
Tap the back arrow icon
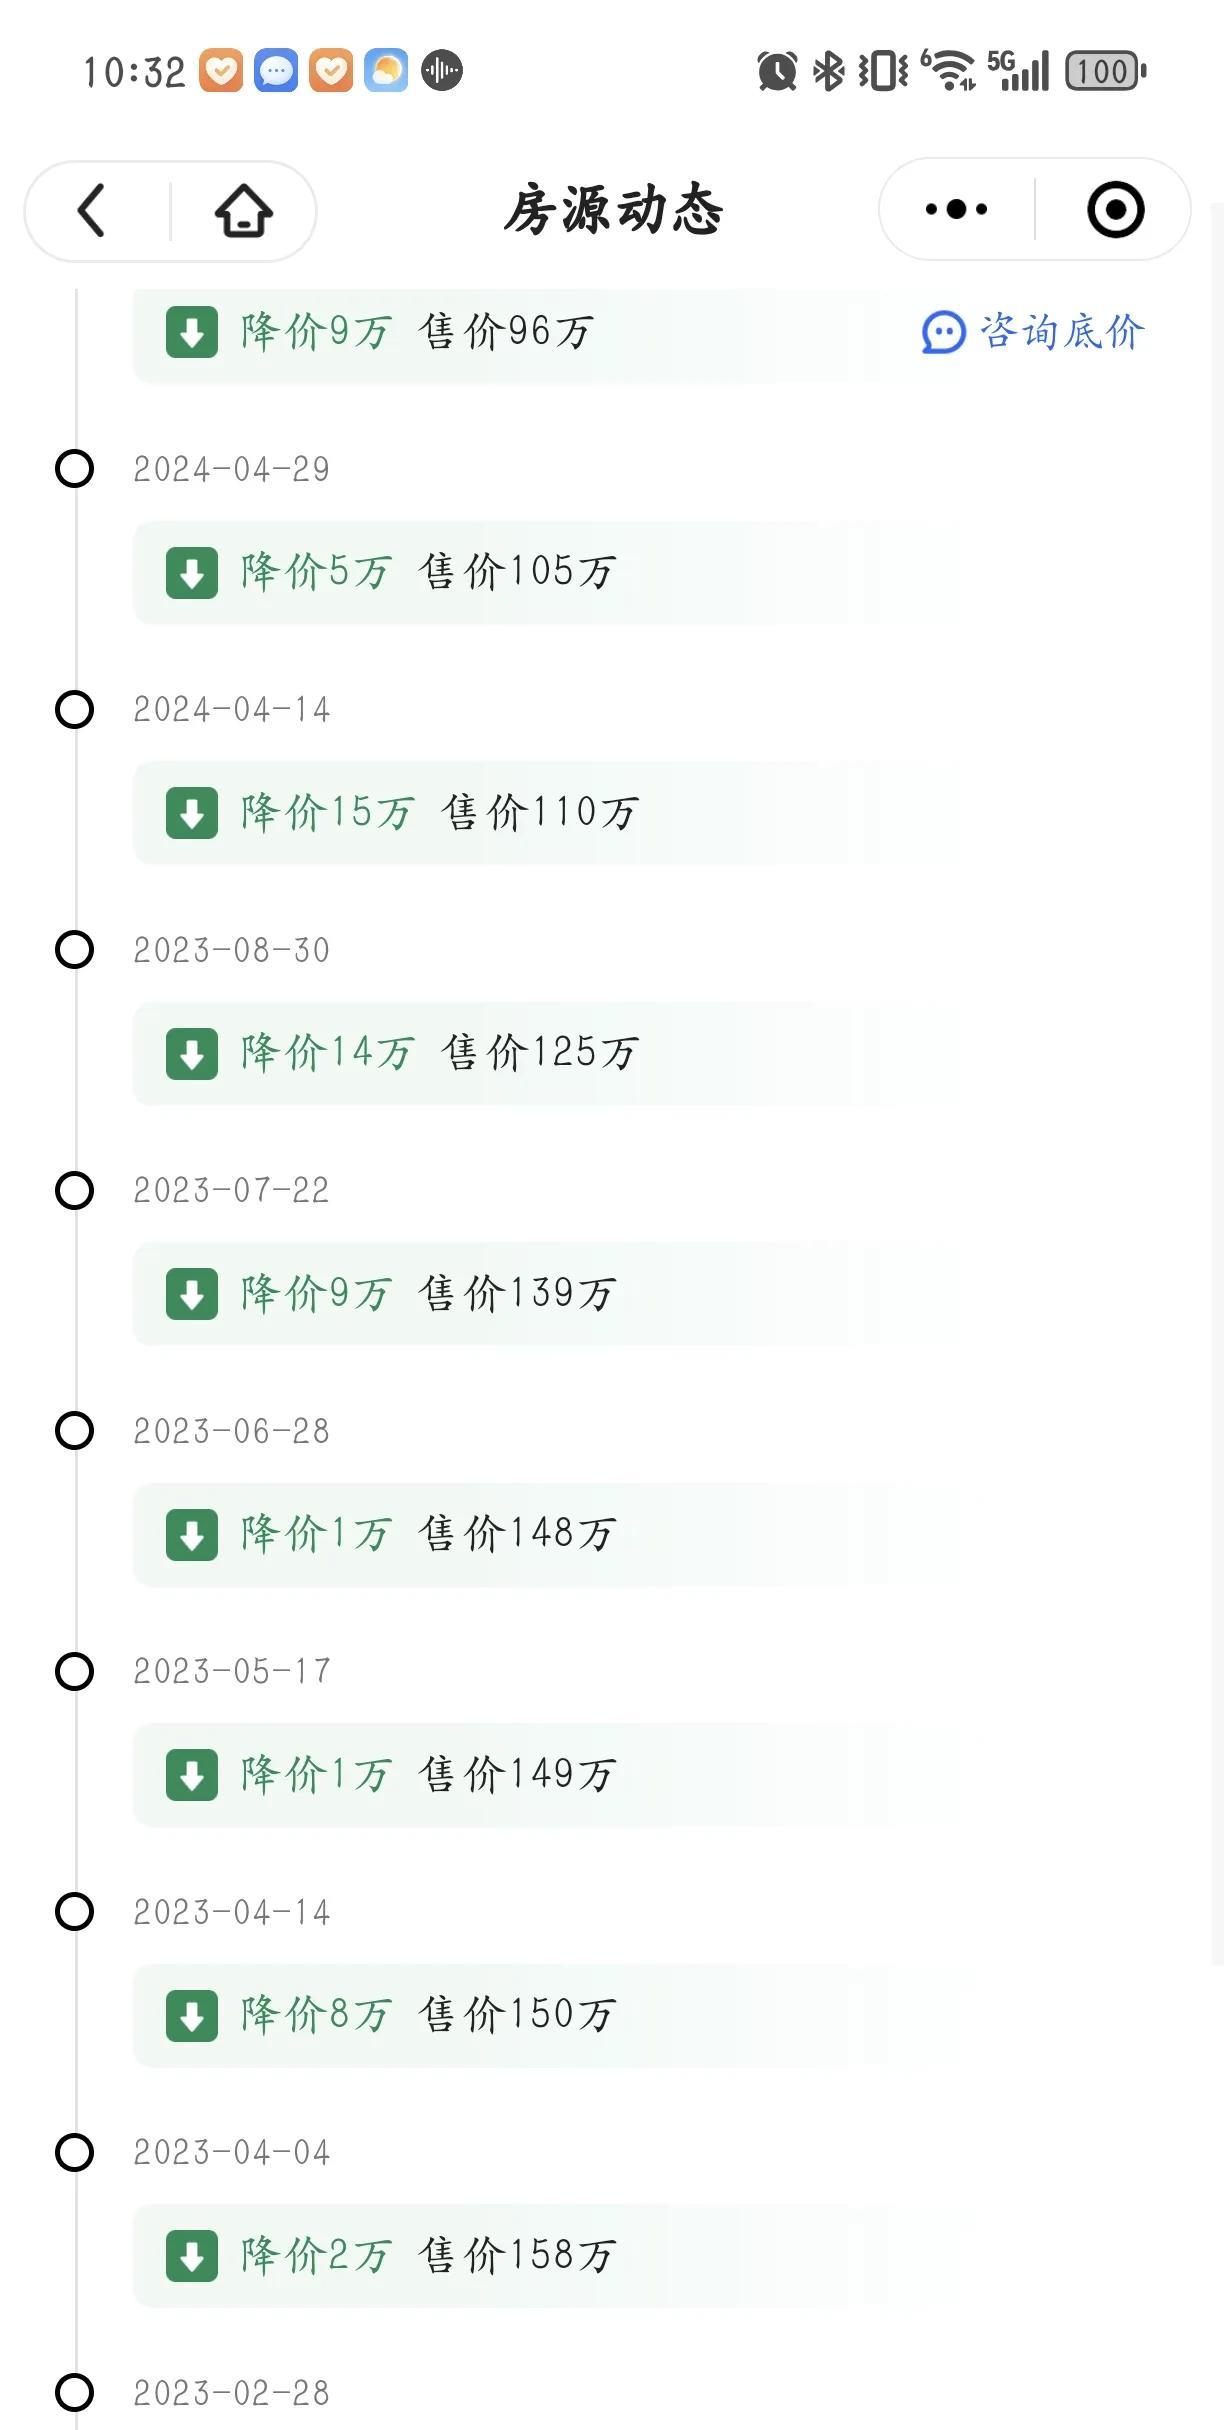(92, 211)
